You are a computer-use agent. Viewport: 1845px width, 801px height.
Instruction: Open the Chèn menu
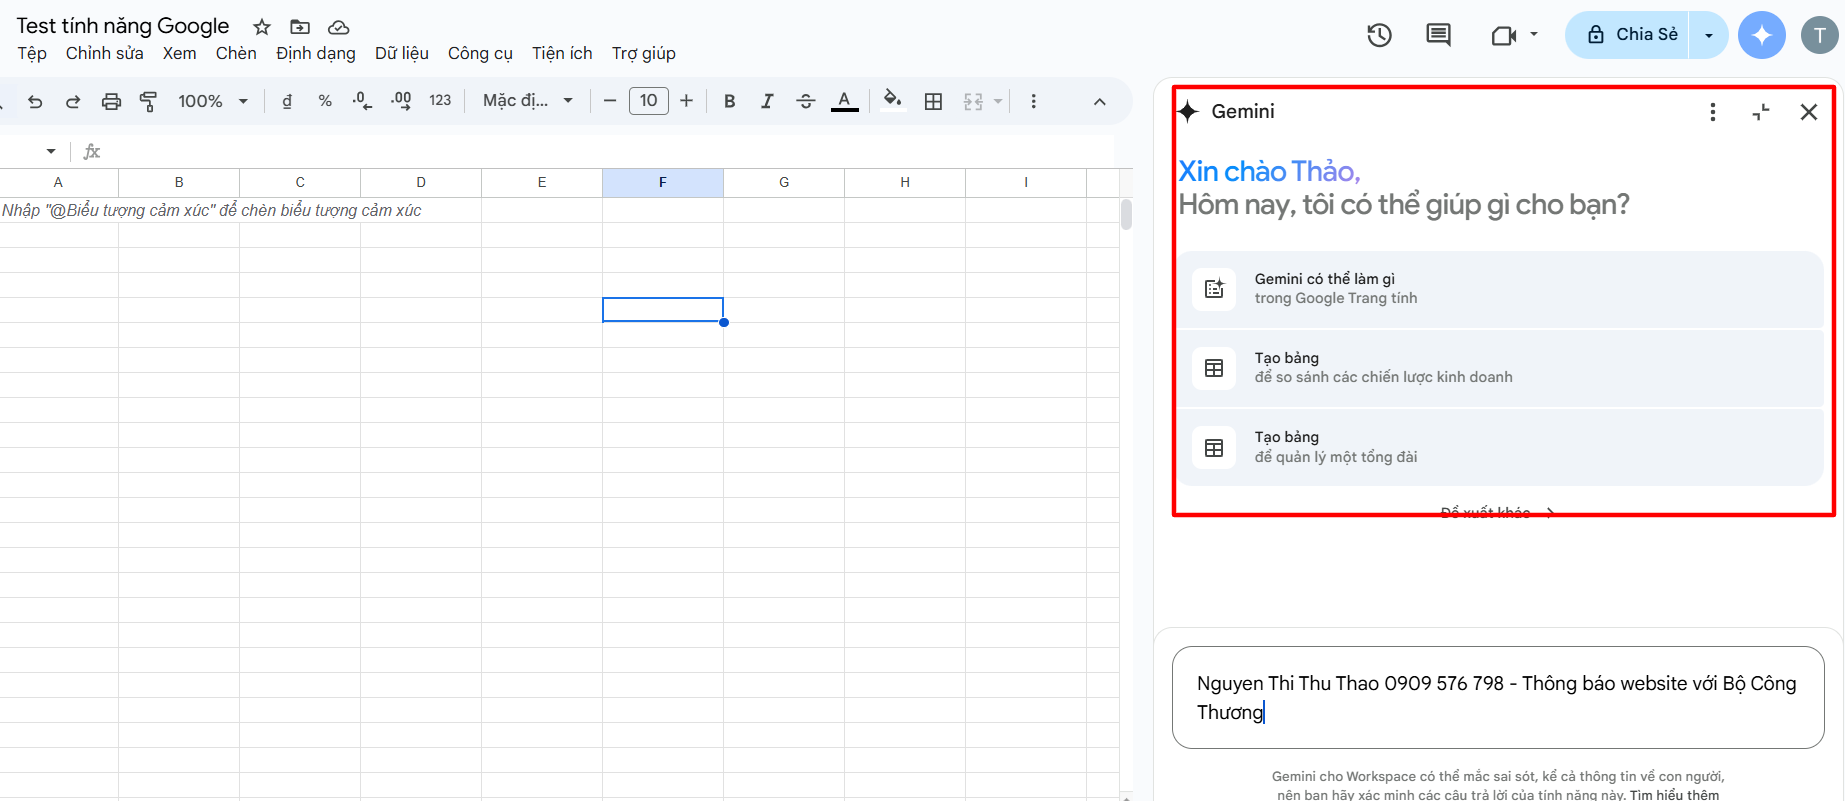(x=236, y=53)
